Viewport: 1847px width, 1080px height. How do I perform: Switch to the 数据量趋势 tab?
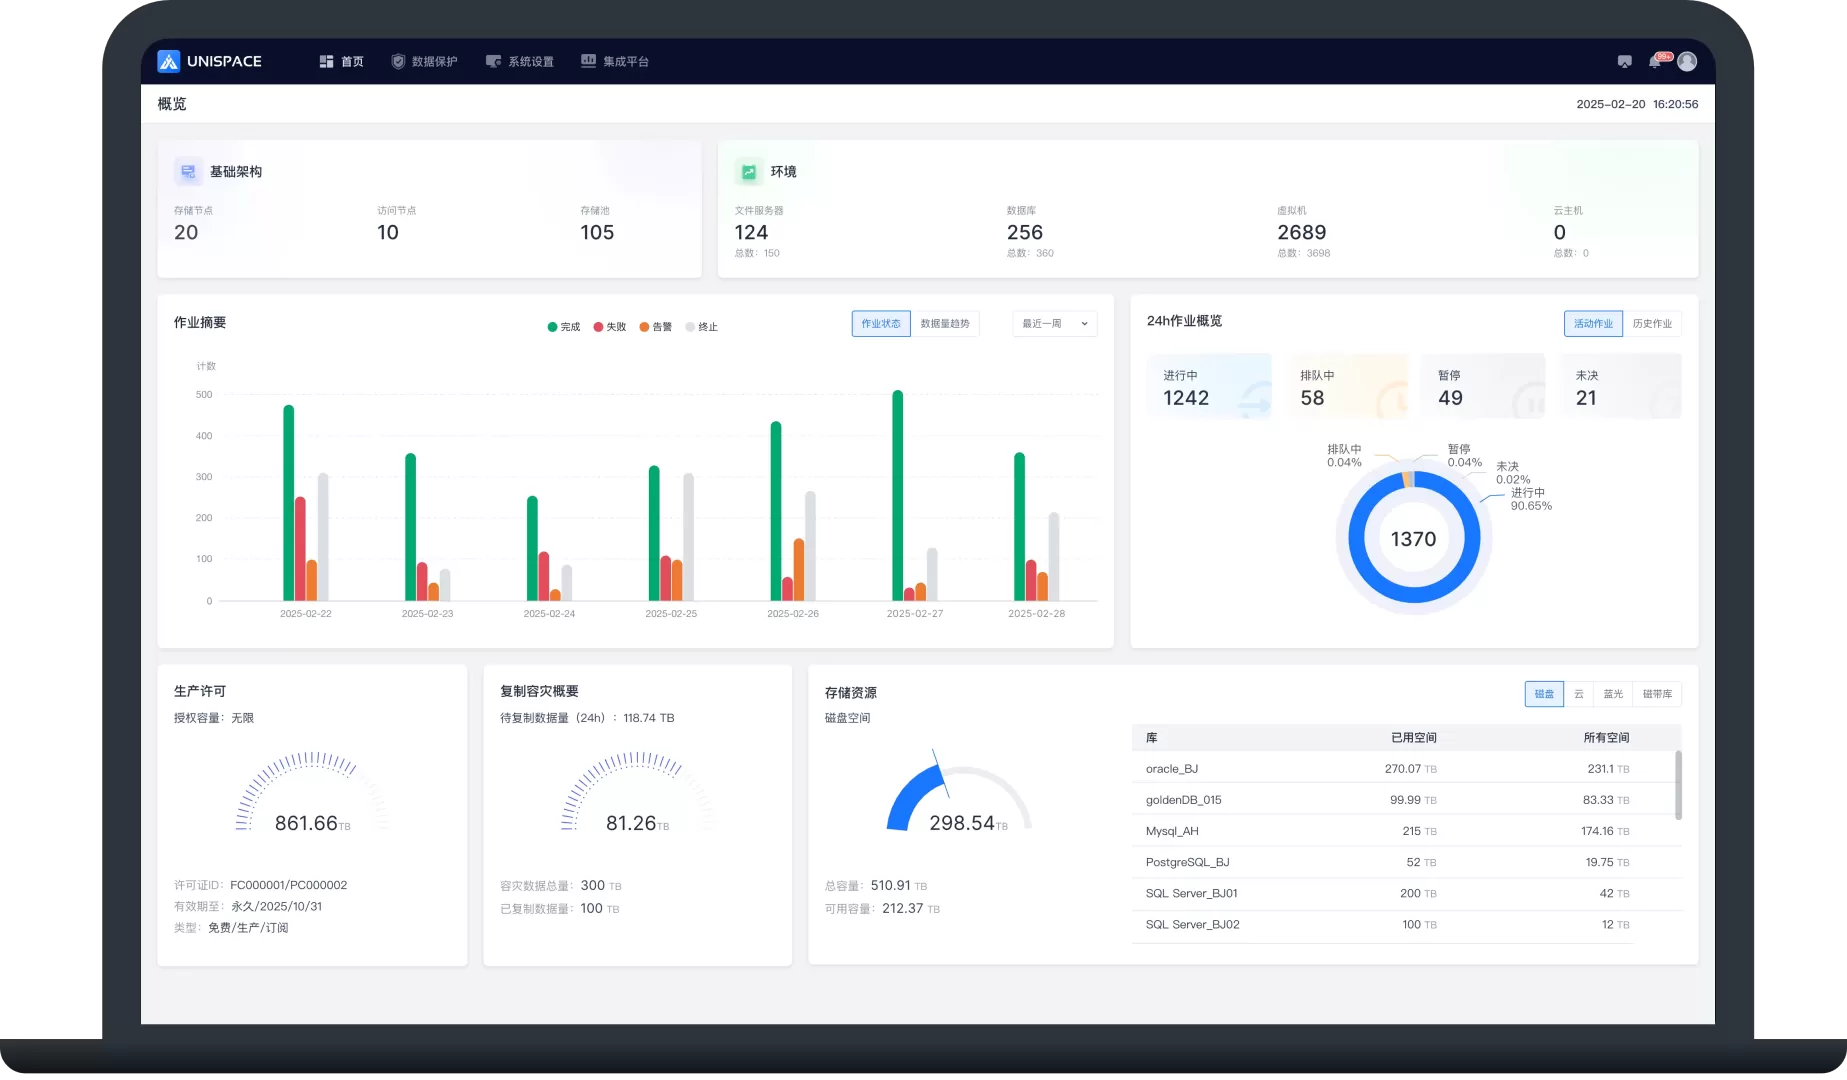[944, 324]
